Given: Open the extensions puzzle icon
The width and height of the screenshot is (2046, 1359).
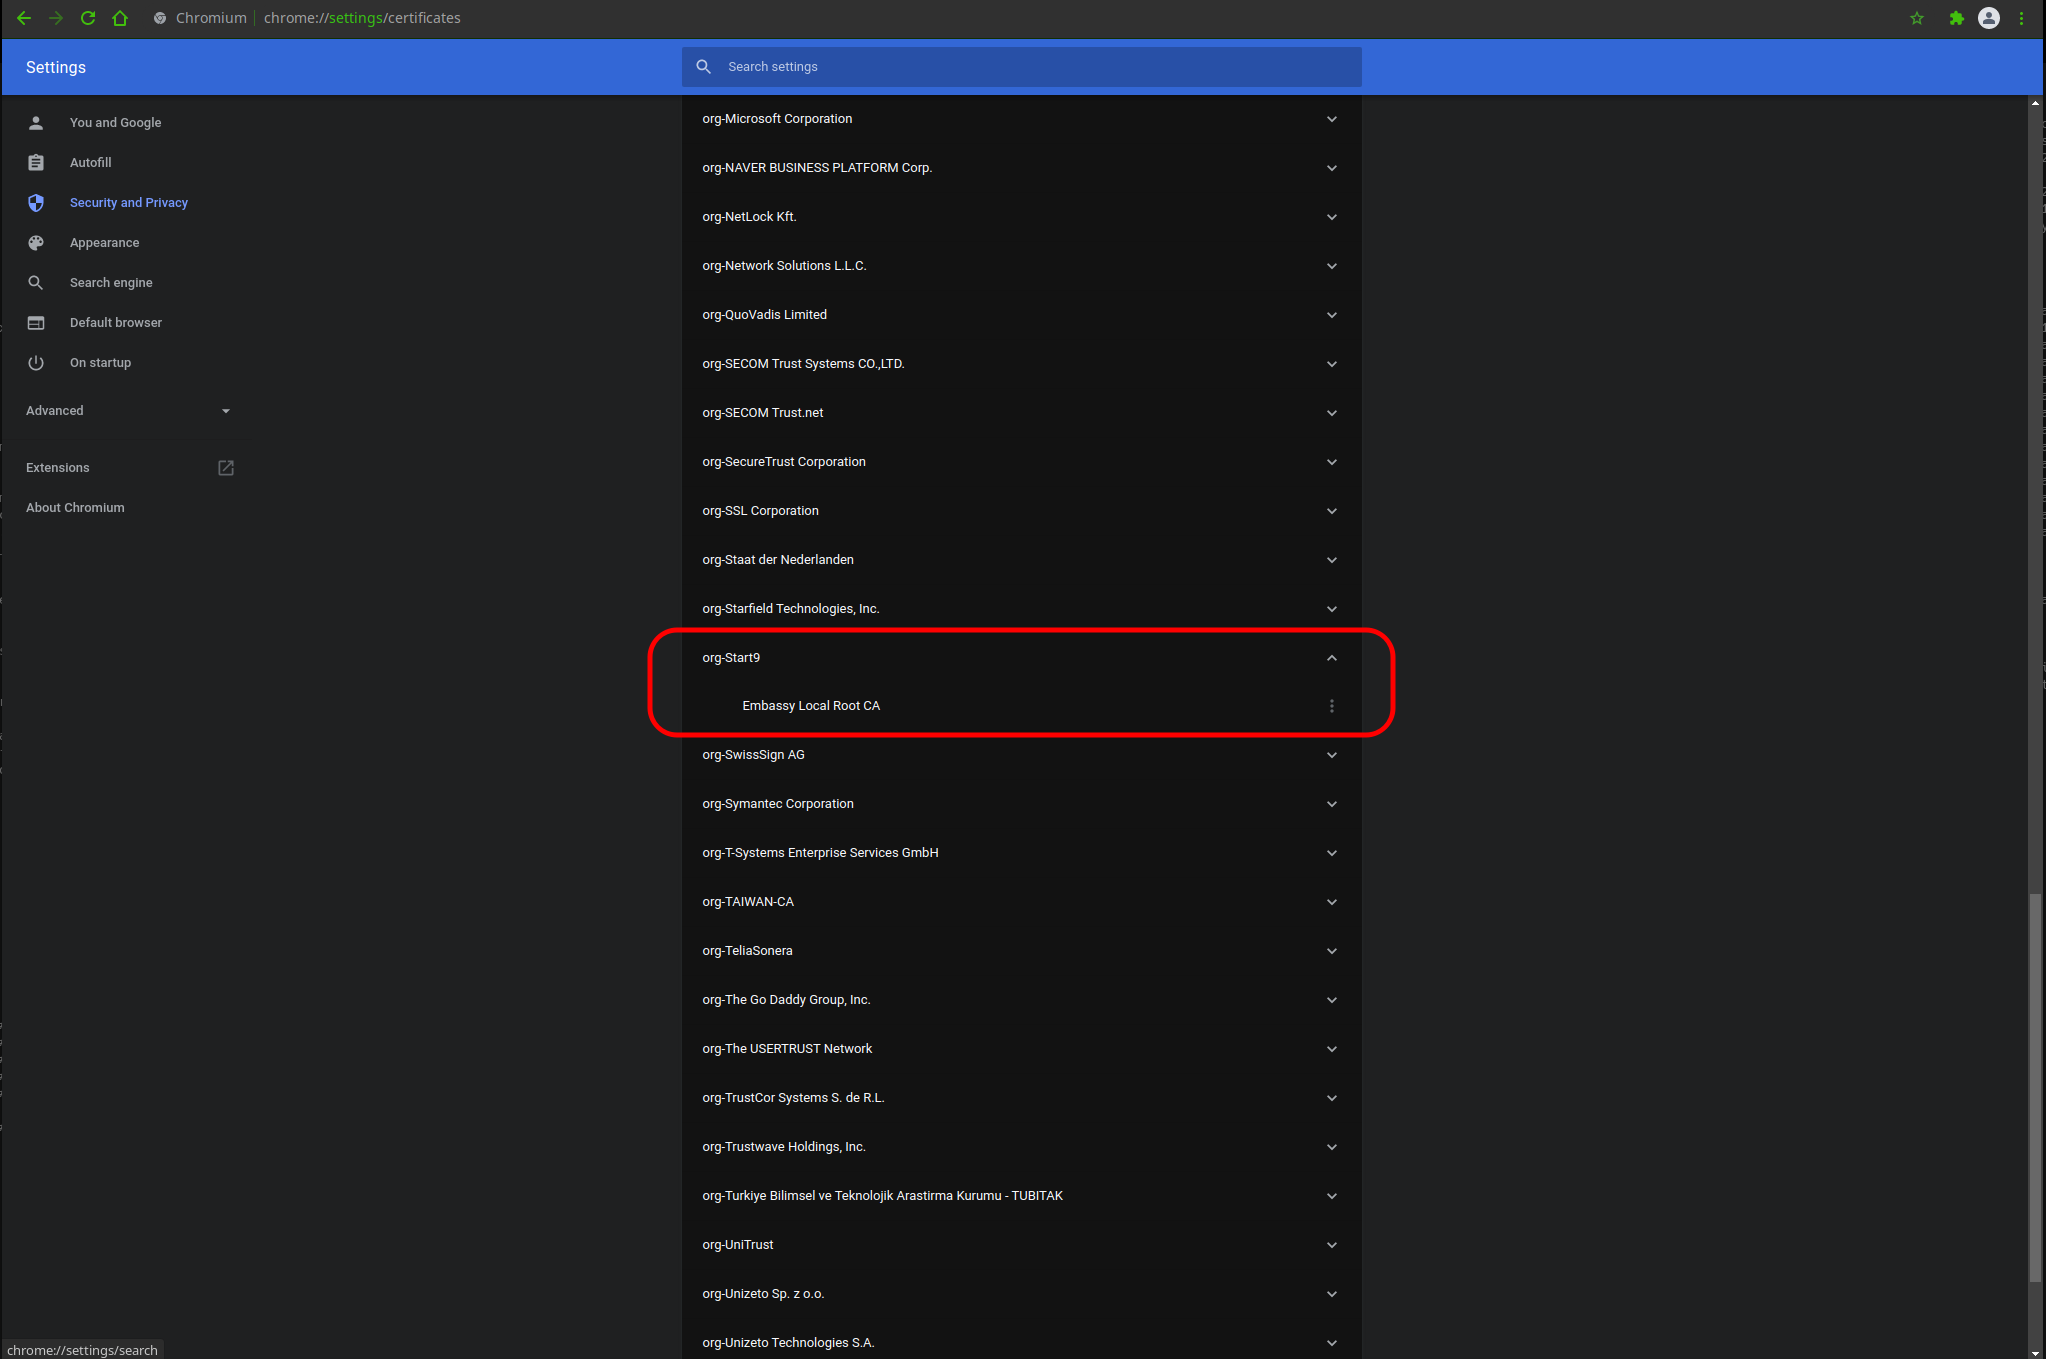Looking at the screenshot, I should (x=1956, y=18).
